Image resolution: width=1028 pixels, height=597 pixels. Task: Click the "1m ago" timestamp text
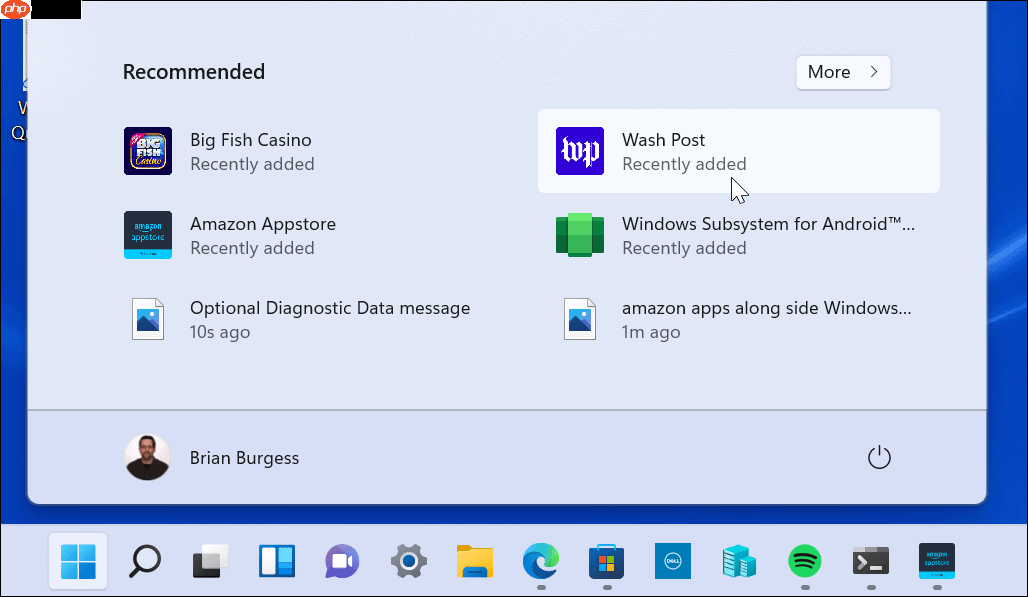tap(651, 332)
